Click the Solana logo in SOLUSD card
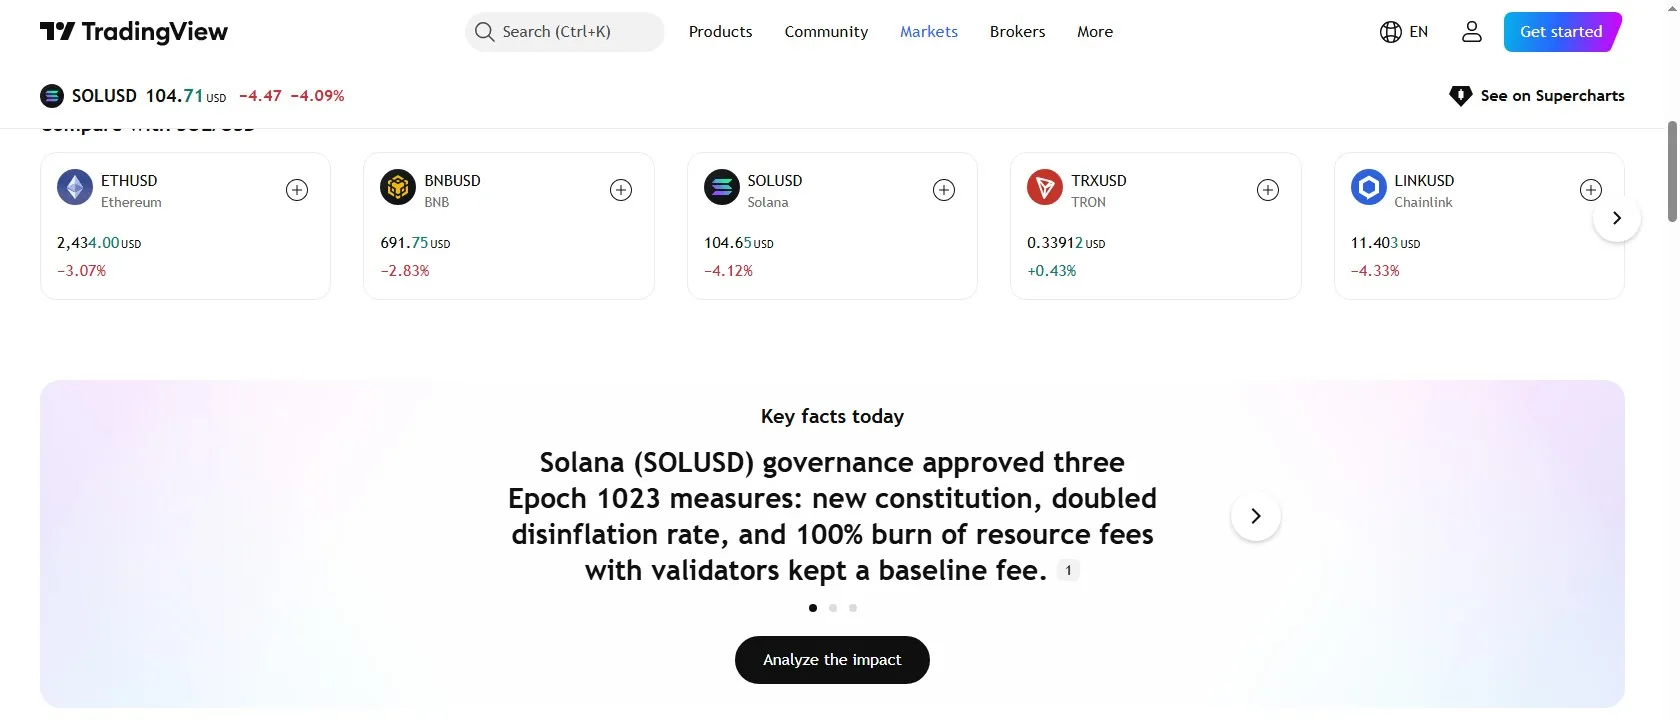1680x720 pixels. click(x=722, y=187)
